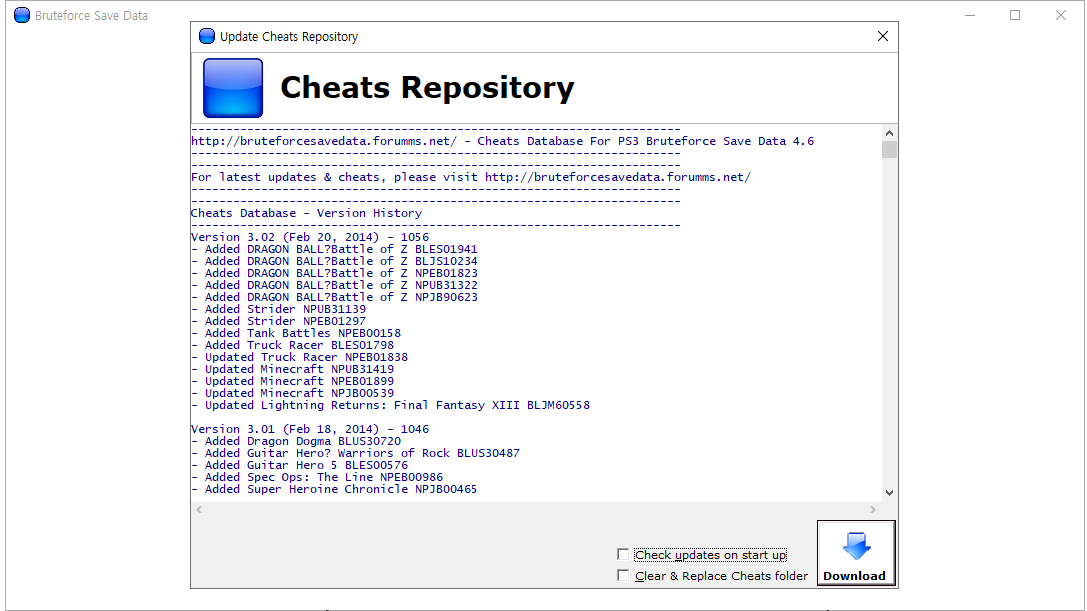Click the line 'Added DRAGON BALL?Battle of Z NPUB31322'
1087x611 pixels.
coord(335,285)
